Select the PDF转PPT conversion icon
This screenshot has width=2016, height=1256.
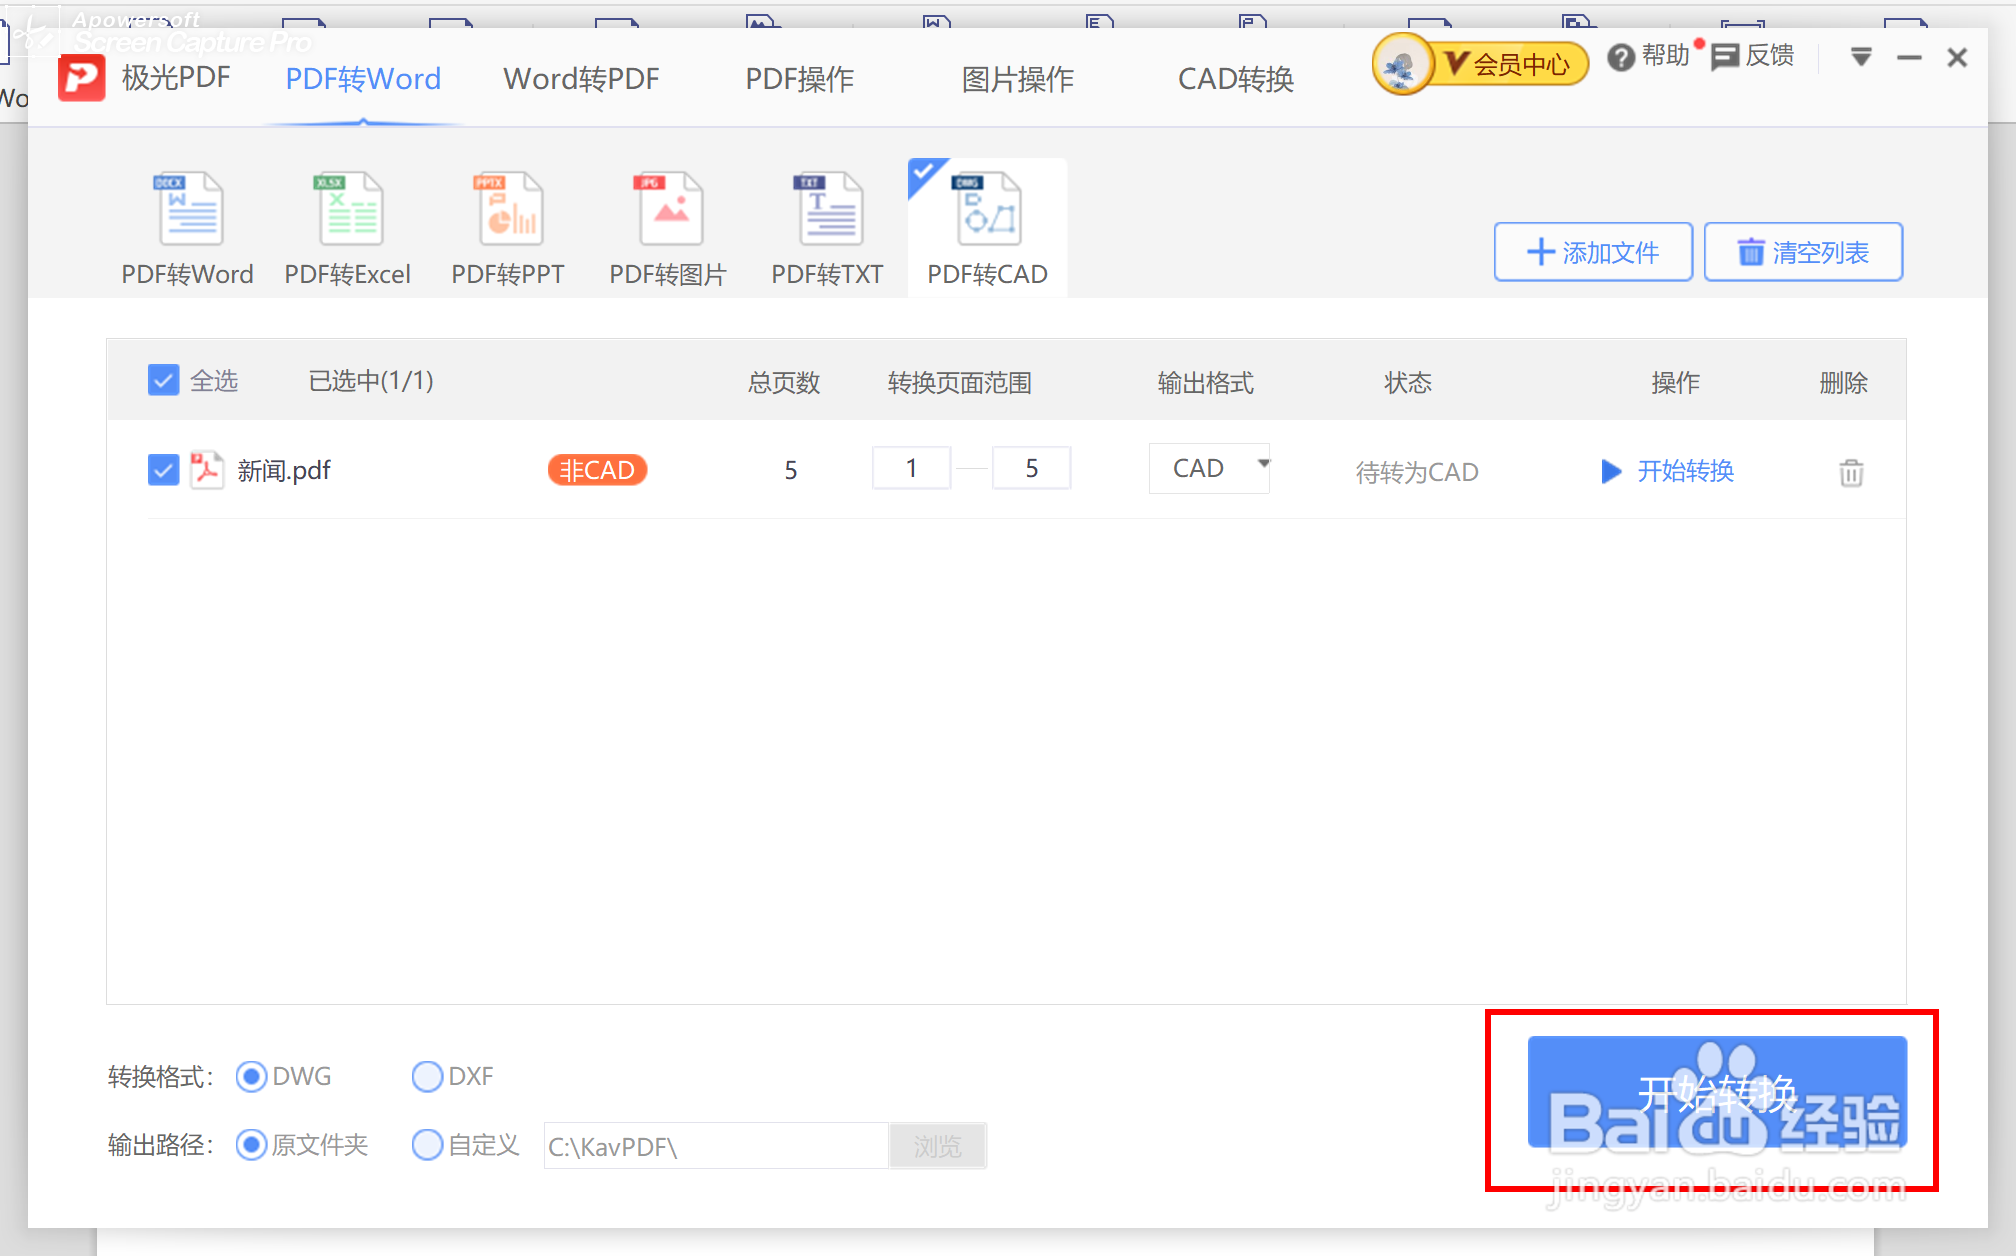point(509,210)
